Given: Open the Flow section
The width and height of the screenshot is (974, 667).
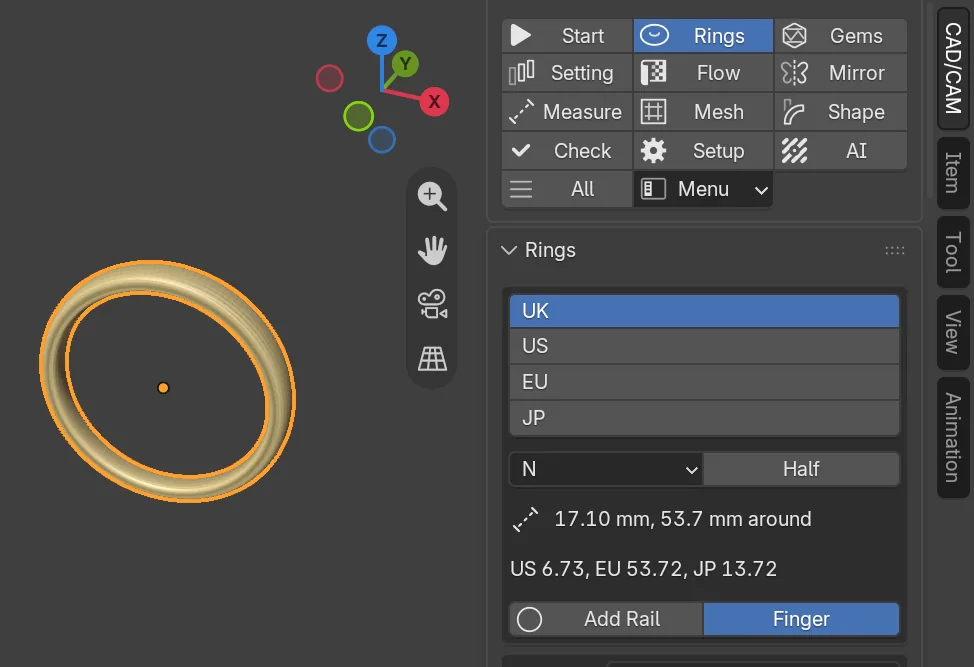Looking at the screenshot, I should pos(703,73).
